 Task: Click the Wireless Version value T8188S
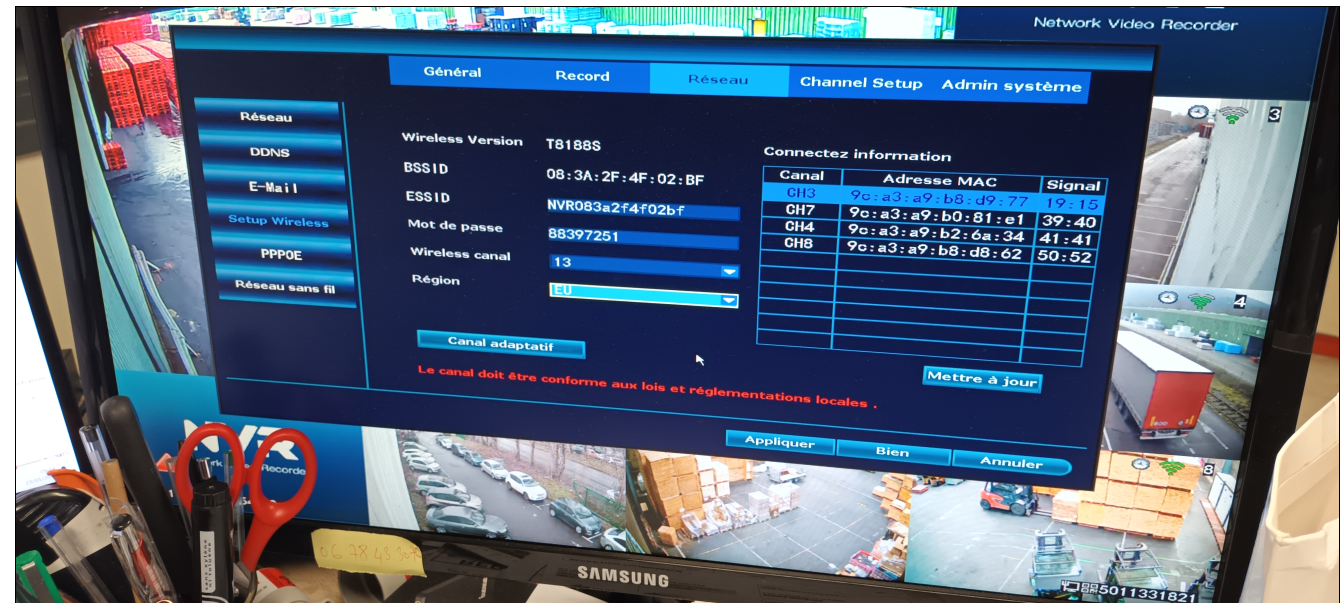tap(573, 145)
